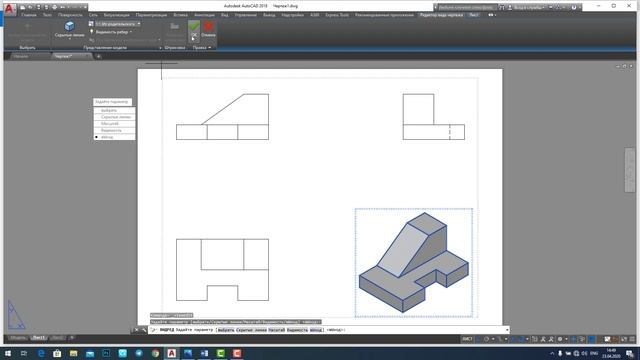
Task: Choose выбрать in the dynamic prompt menu
Action: pyautogui.click(x=114, y=111)
